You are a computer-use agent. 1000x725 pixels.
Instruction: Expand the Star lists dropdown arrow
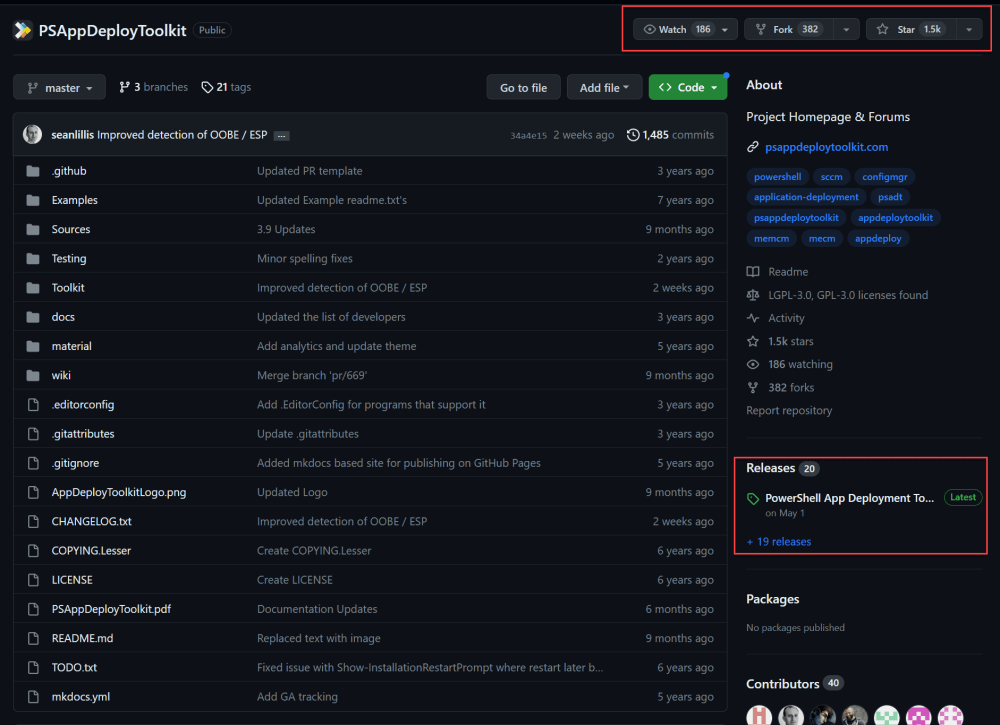969,29
